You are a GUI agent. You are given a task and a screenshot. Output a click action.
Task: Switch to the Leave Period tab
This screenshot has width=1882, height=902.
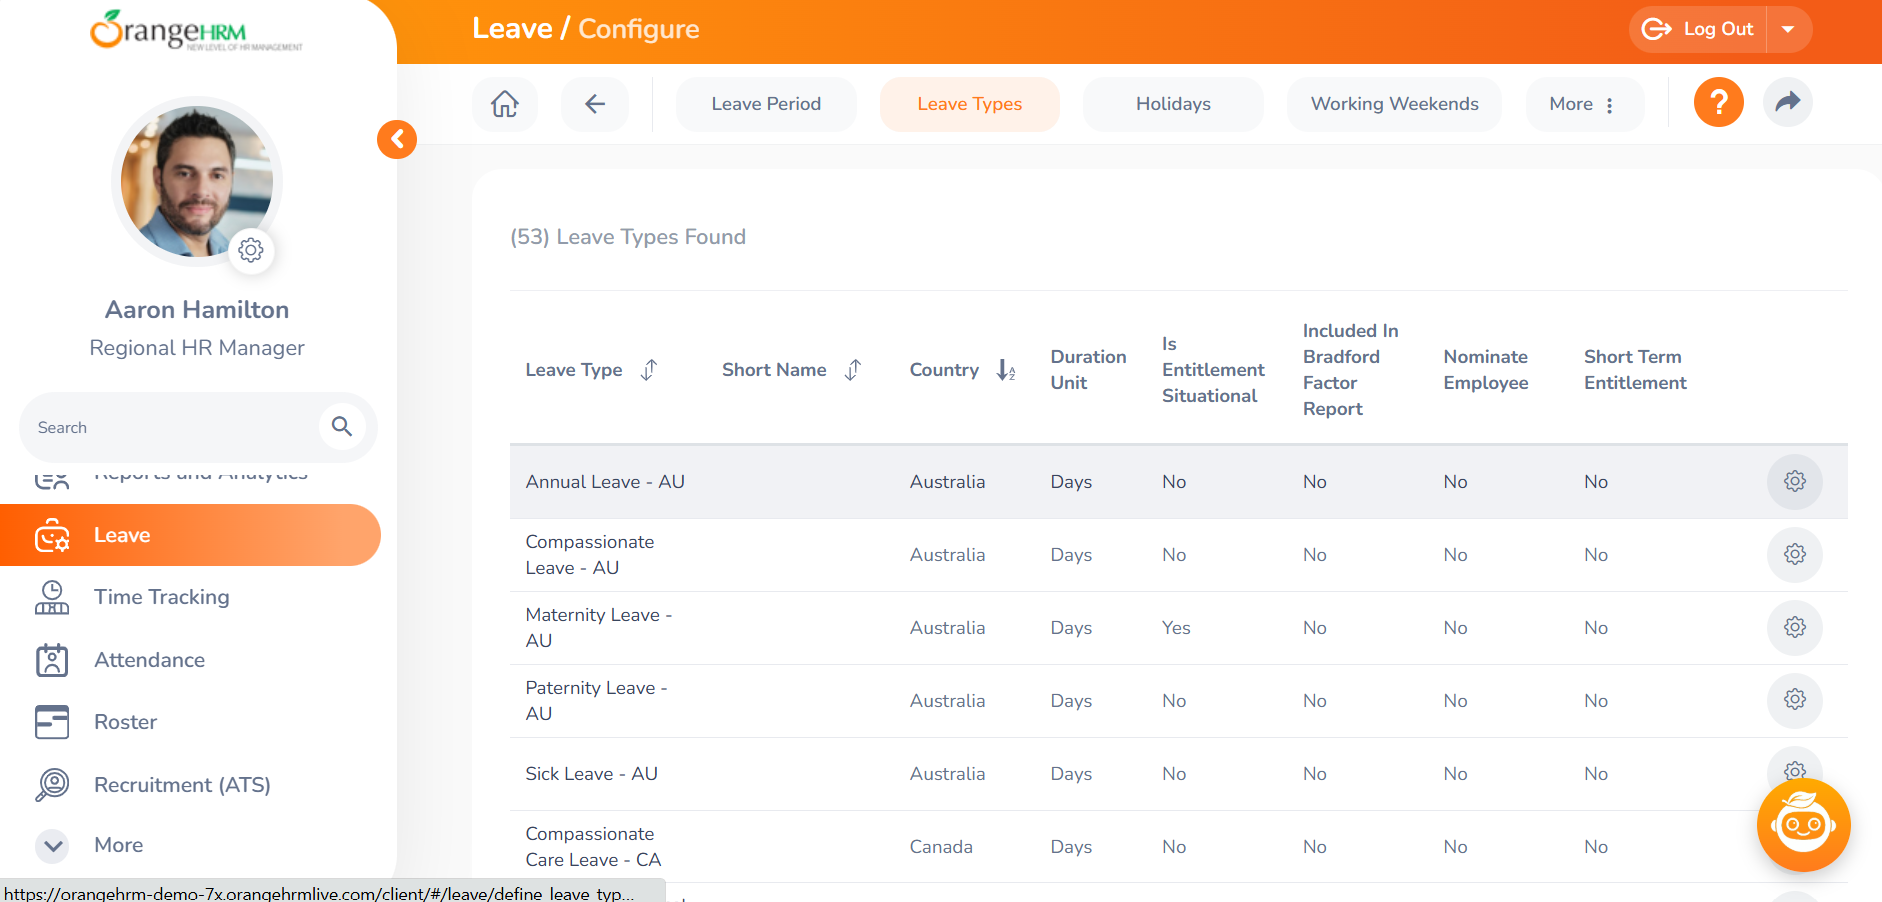766,104
